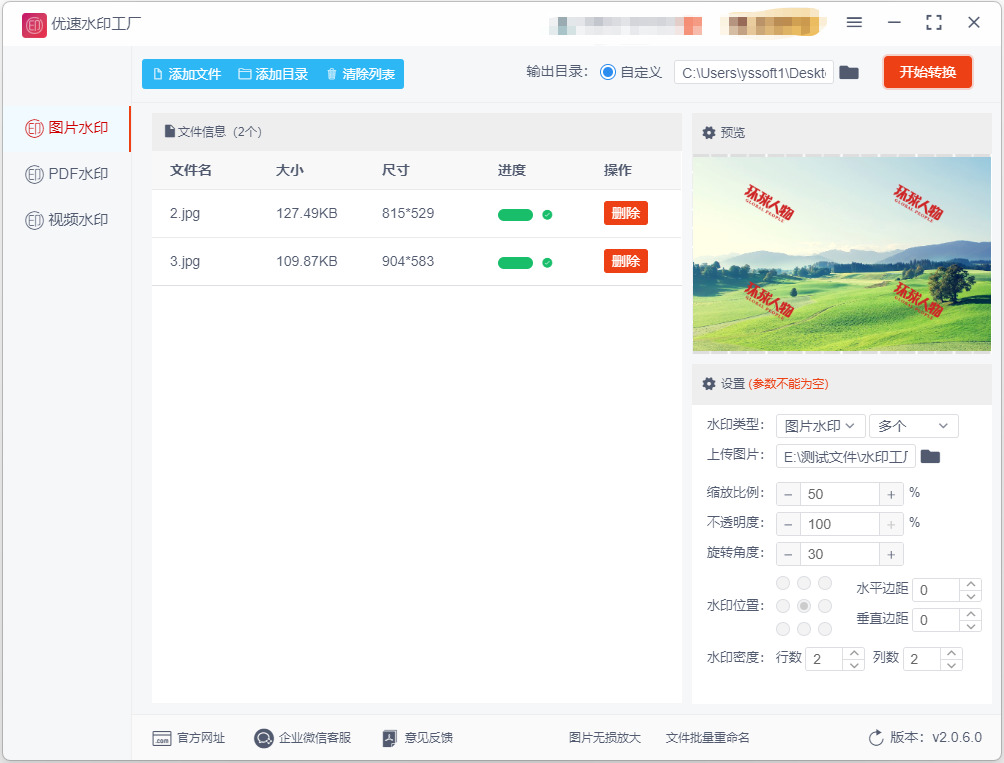Viewport: 1004px width, 763px height.
Task: Expand the 多个 quantity dropdown
Action: pyautogui.click(x=914, y=426)
